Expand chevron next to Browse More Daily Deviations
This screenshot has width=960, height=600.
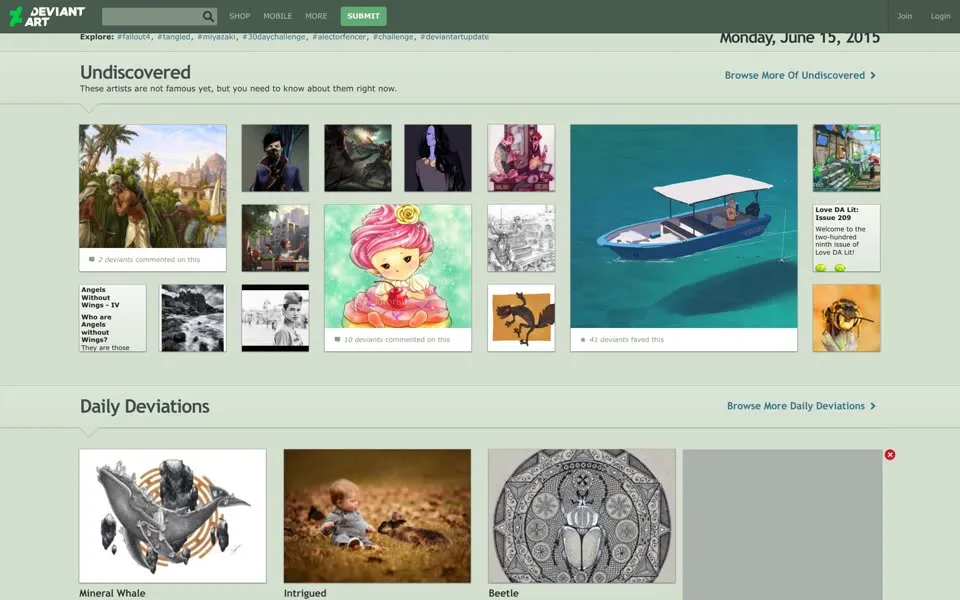[873, 406]
